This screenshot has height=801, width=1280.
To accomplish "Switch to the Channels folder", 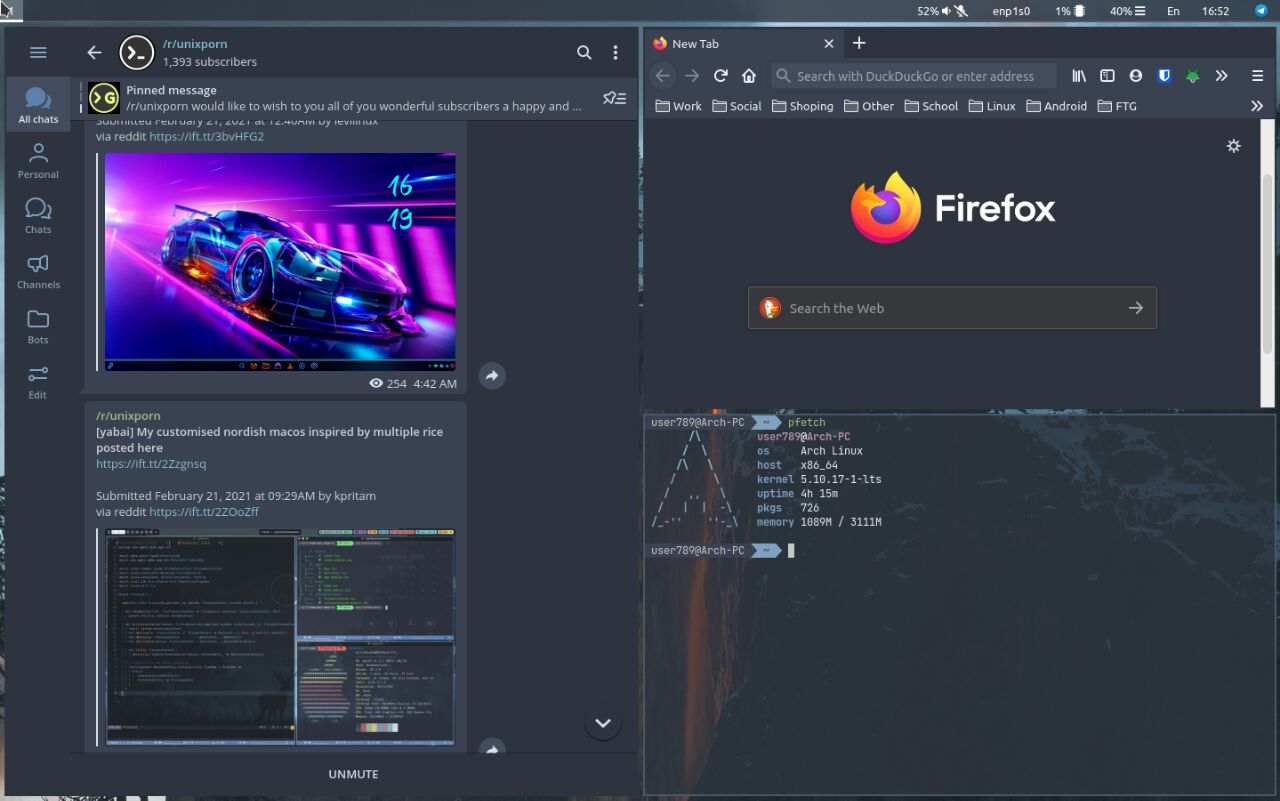I will pyautogui.click(x=38, y=270).
